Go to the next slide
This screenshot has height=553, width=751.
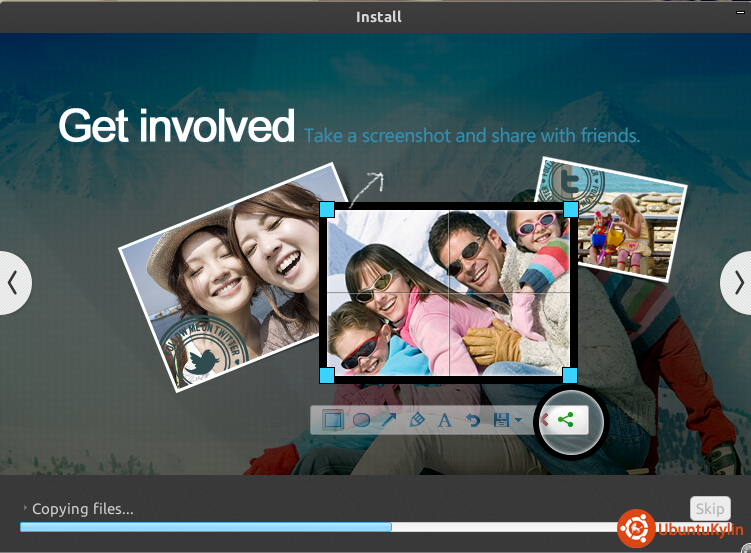point(737,283)
